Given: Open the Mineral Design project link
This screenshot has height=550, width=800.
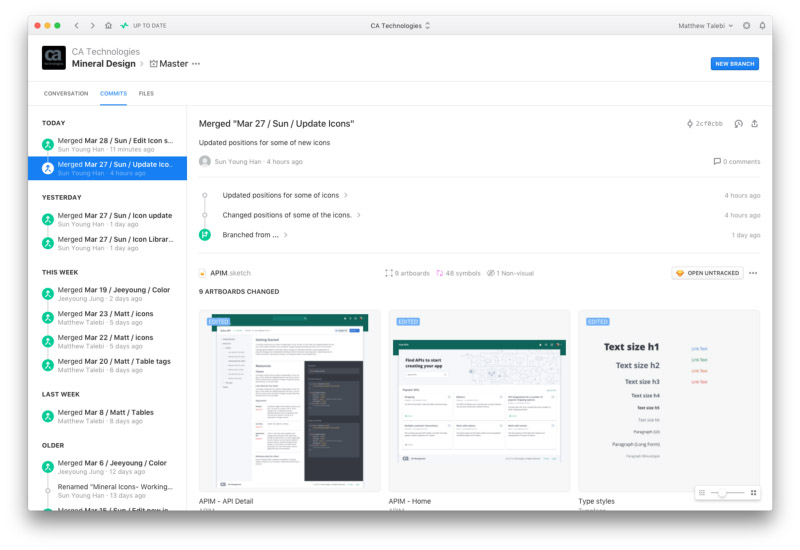Looking at the screenshot, I should pos(104,64).
